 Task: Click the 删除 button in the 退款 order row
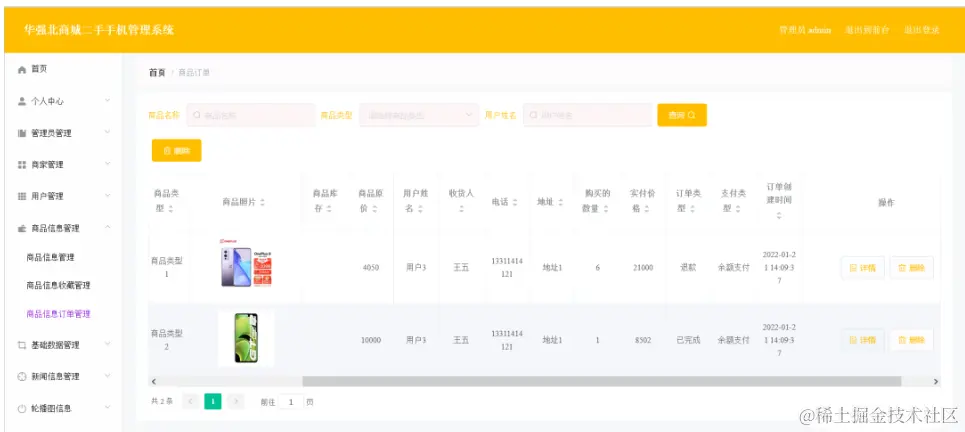911,268
